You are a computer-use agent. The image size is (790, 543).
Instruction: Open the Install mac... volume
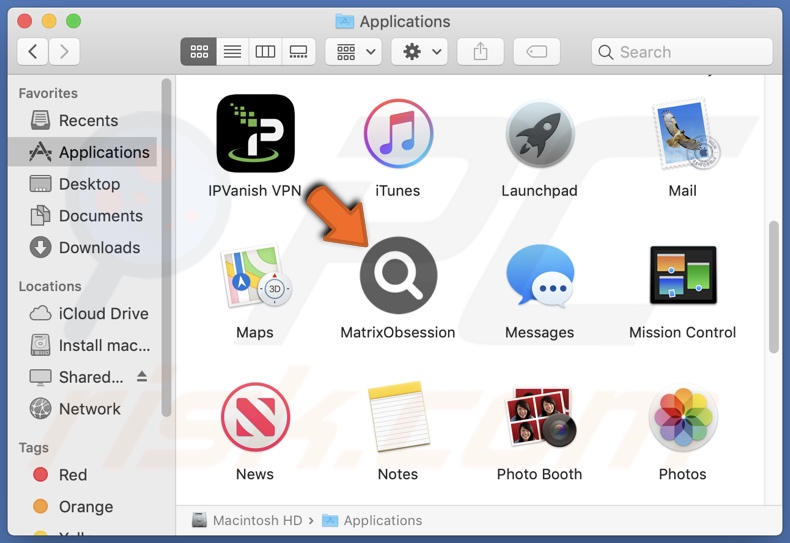83,345
